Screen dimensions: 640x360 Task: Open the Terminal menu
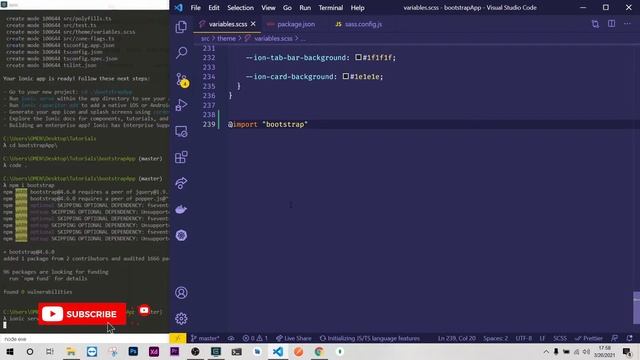[330, 8]
